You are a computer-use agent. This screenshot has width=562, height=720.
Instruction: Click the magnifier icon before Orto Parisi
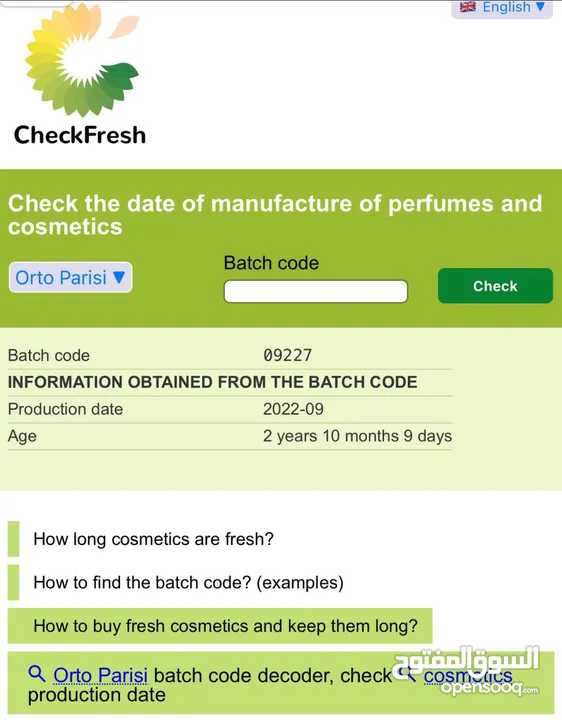pyautogui.click(x=37, y=674)
